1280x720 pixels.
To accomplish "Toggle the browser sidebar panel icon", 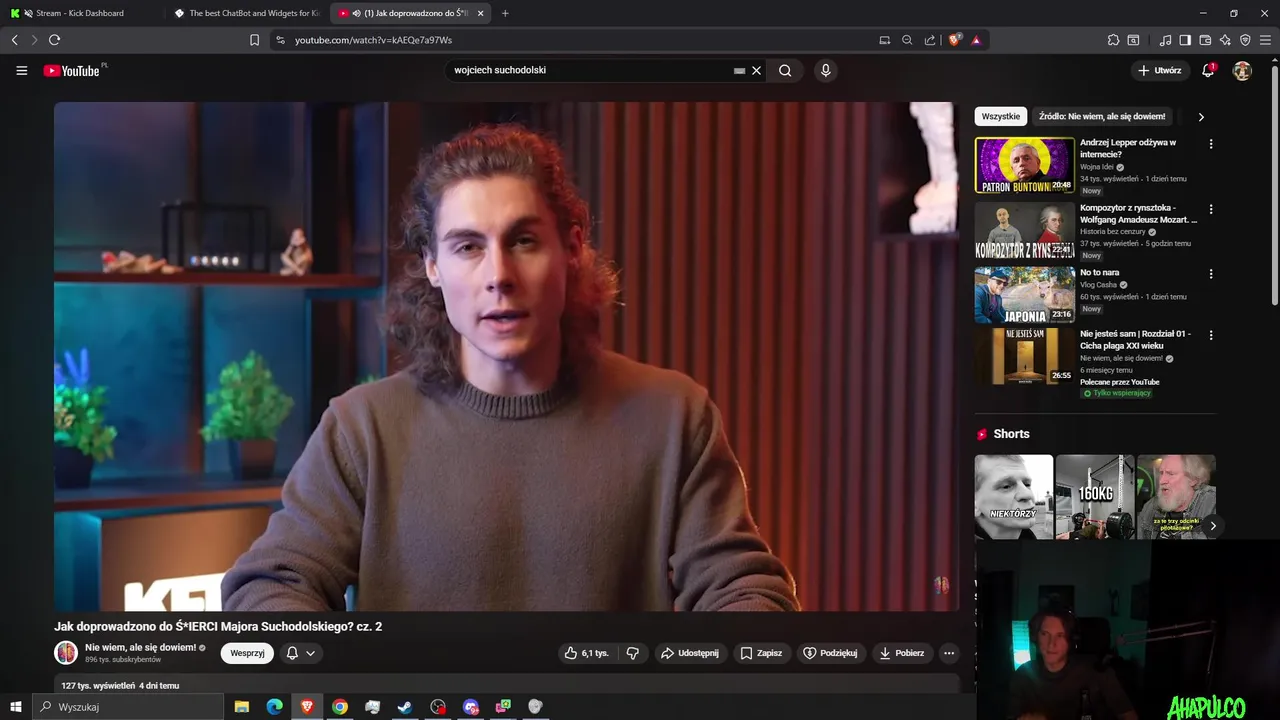I will 1185,40.
